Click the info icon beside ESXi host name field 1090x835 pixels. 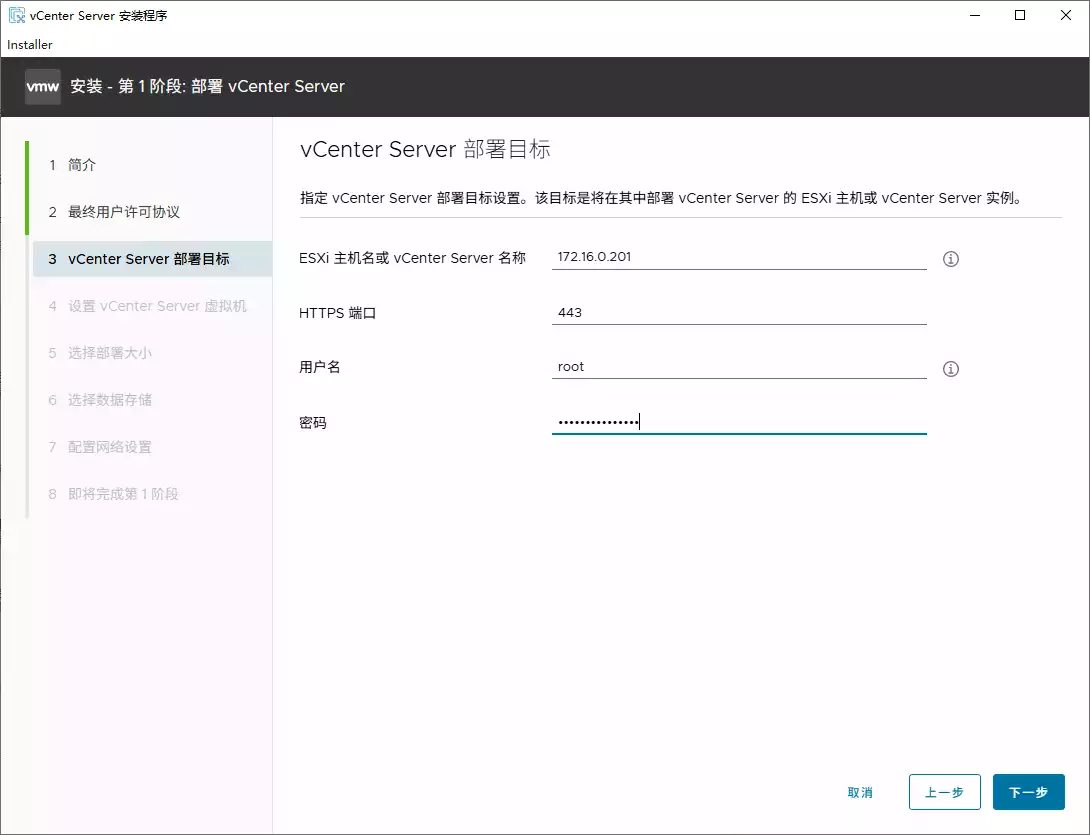(950, 259)
